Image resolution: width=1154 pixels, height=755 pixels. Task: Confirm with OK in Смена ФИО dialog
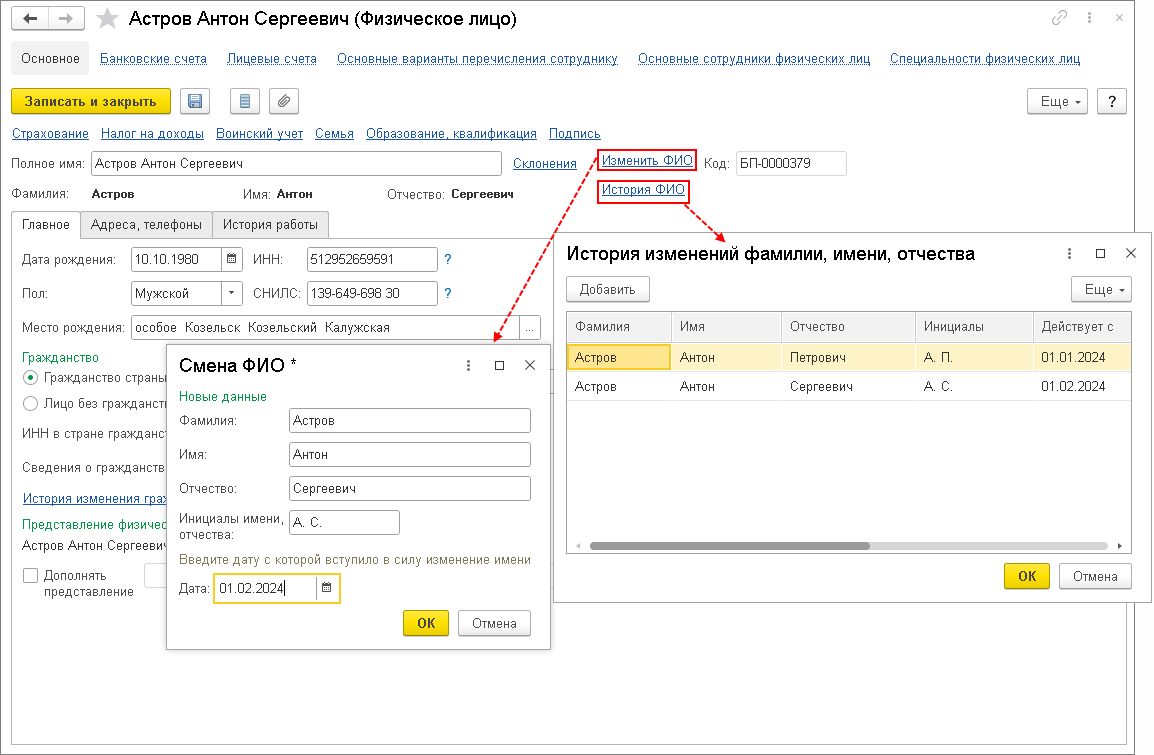click(425, 623)
